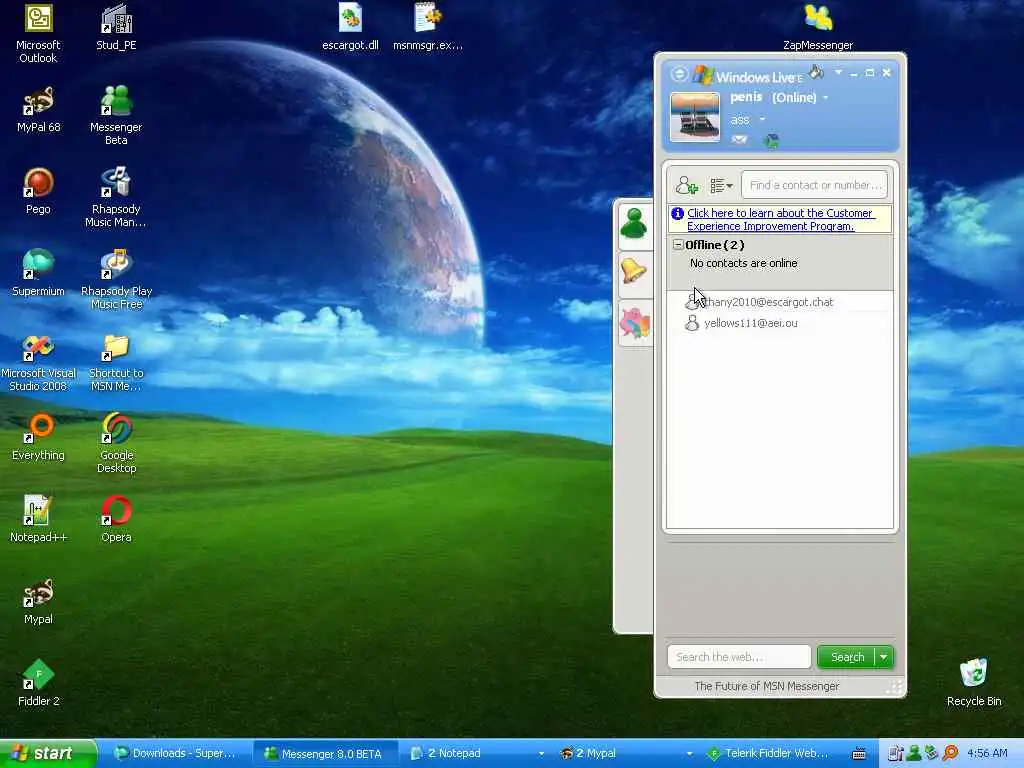The height and width of the screenshot is (768, 1024).
Task: Open the Customer Experience Improvement Program link
Action: tap(780, 219)
